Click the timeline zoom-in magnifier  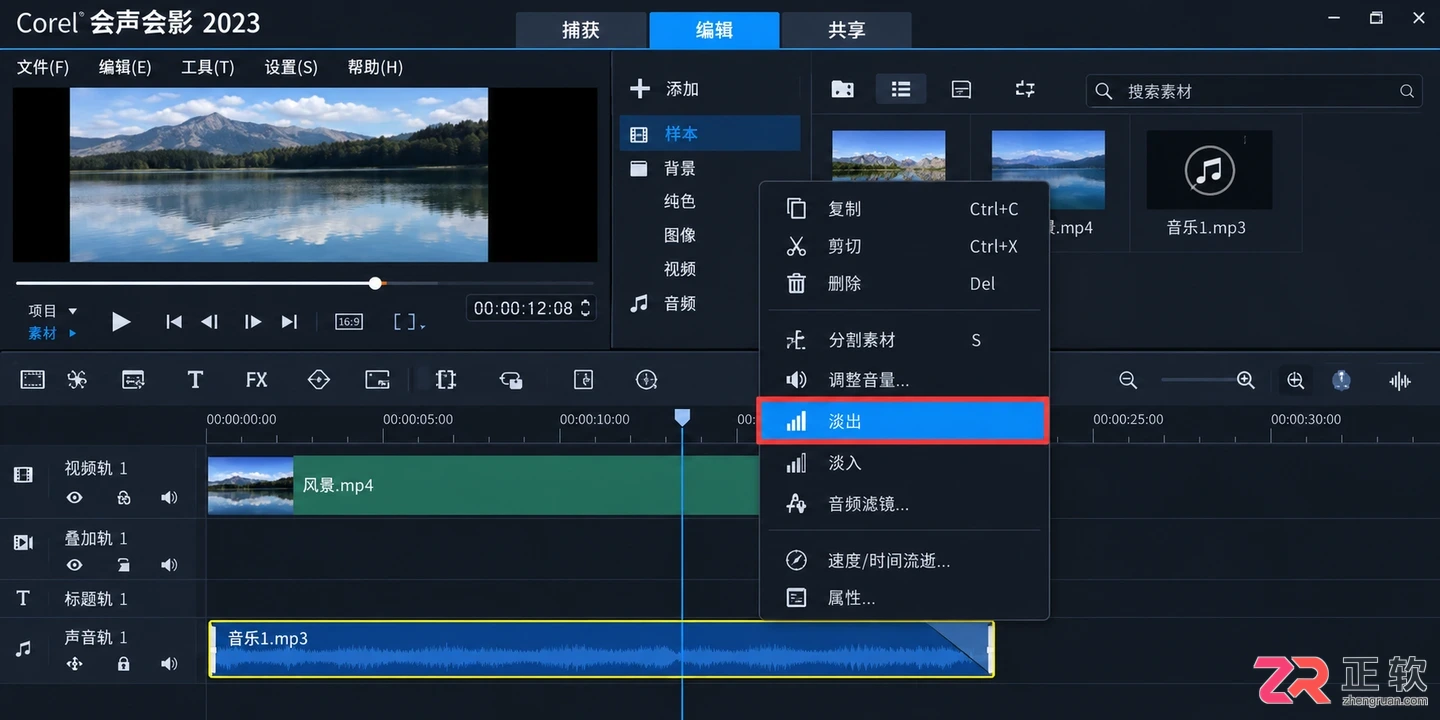pyautogui.click(x=1245, y=380)
